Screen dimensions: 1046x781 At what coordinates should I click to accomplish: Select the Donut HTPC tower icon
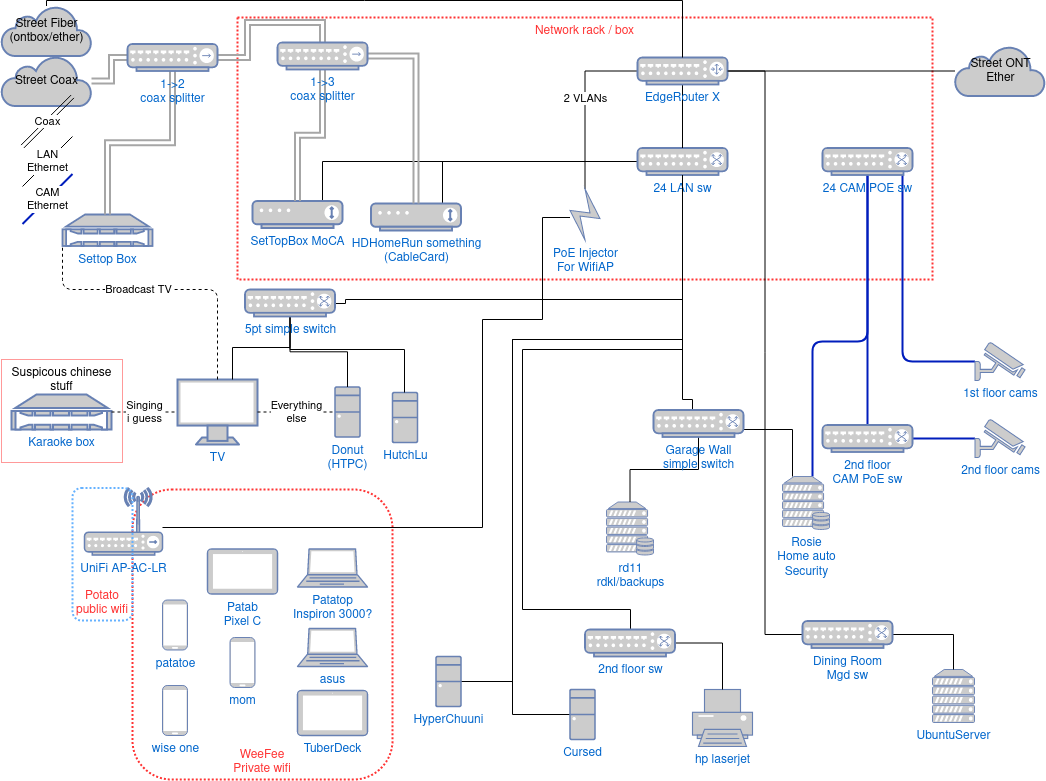(x=348, y=412)
